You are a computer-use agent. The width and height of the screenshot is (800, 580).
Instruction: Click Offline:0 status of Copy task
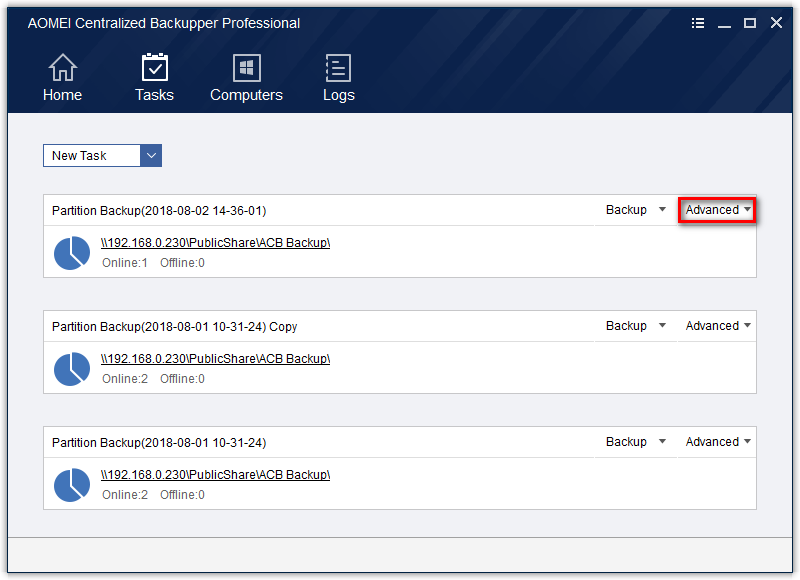coord(182,379)
